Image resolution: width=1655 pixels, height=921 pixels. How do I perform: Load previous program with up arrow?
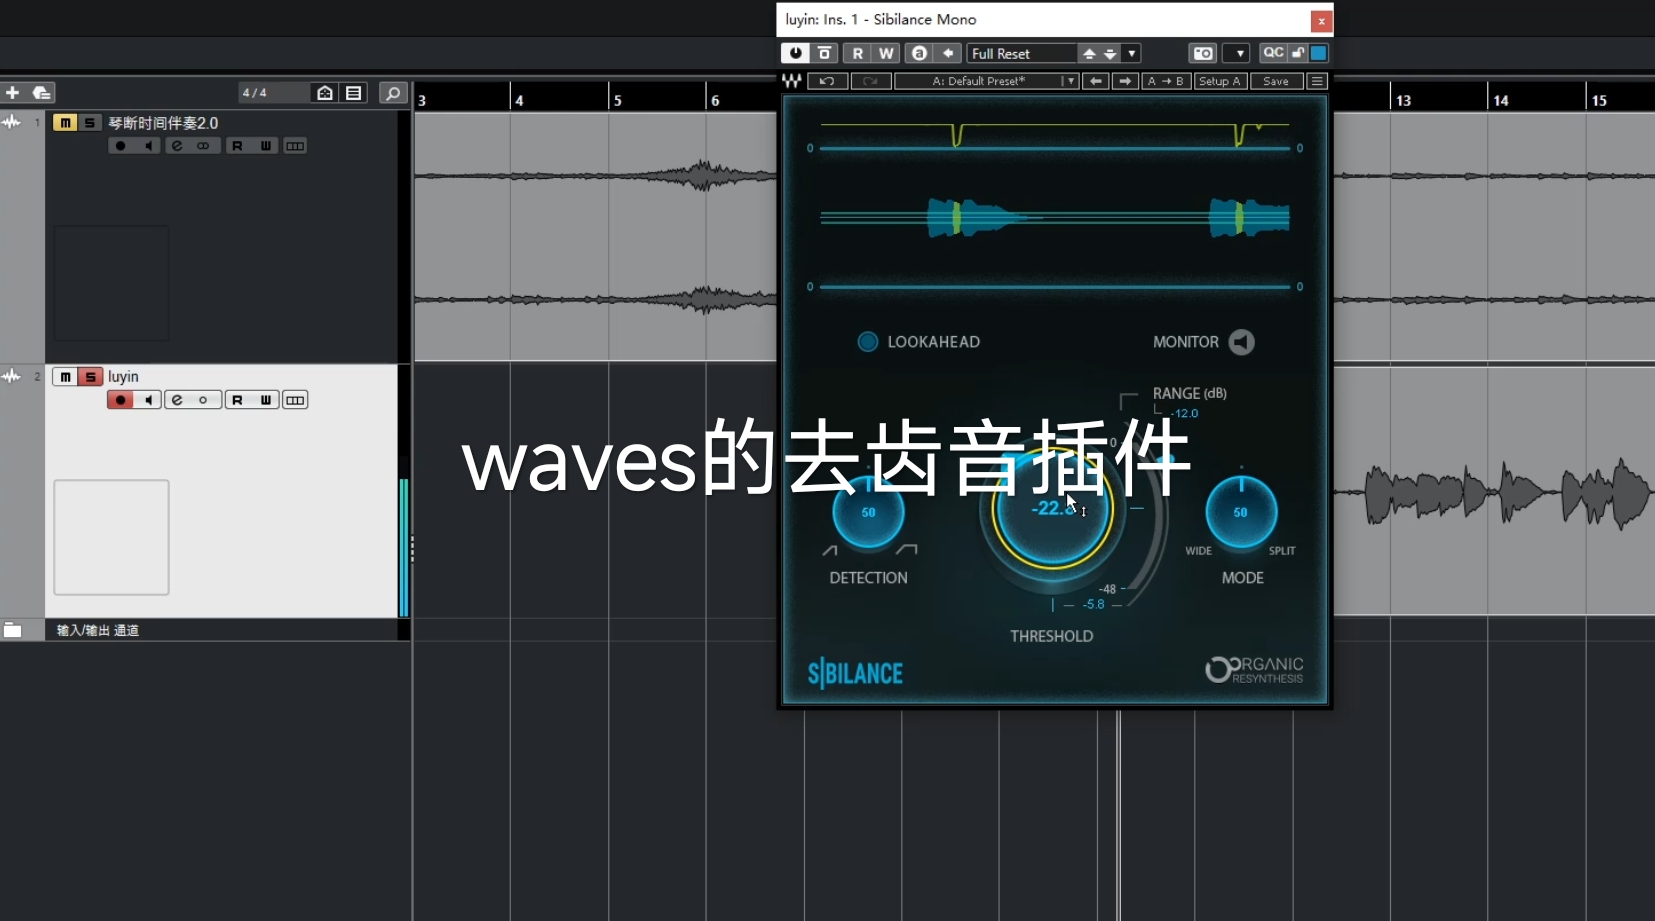[x=1089, y=53]
